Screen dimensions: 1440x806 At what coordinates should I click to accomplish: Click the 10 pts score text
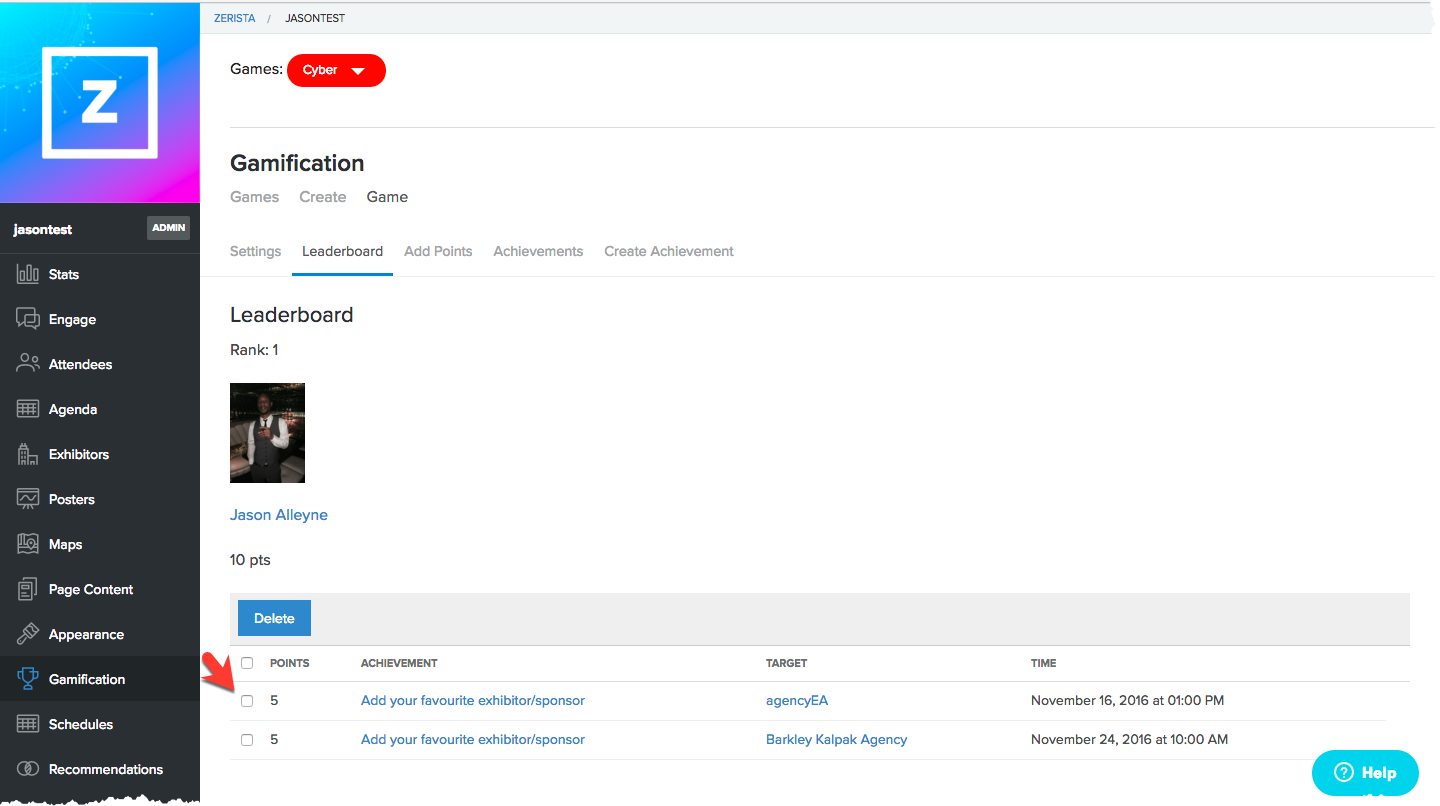pos(250,560)
